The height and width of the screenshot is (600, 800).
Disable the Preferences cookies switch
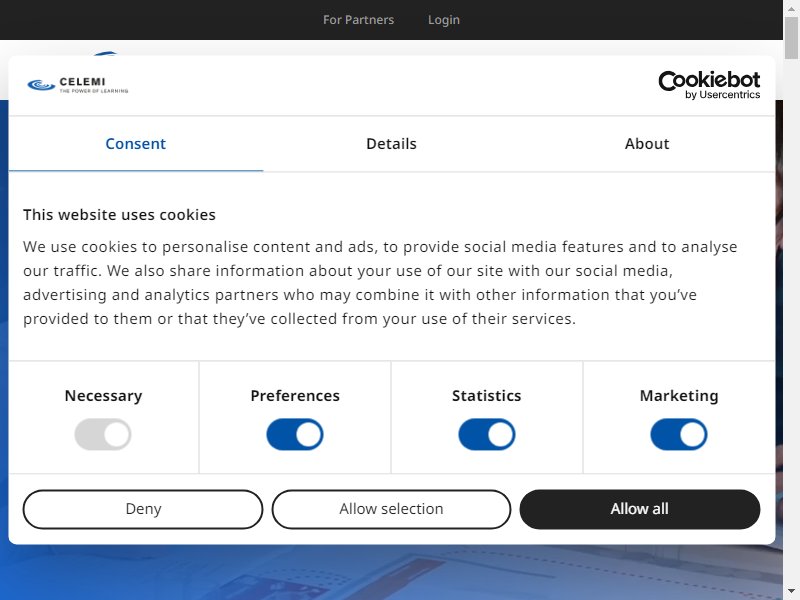coord(295,435)
